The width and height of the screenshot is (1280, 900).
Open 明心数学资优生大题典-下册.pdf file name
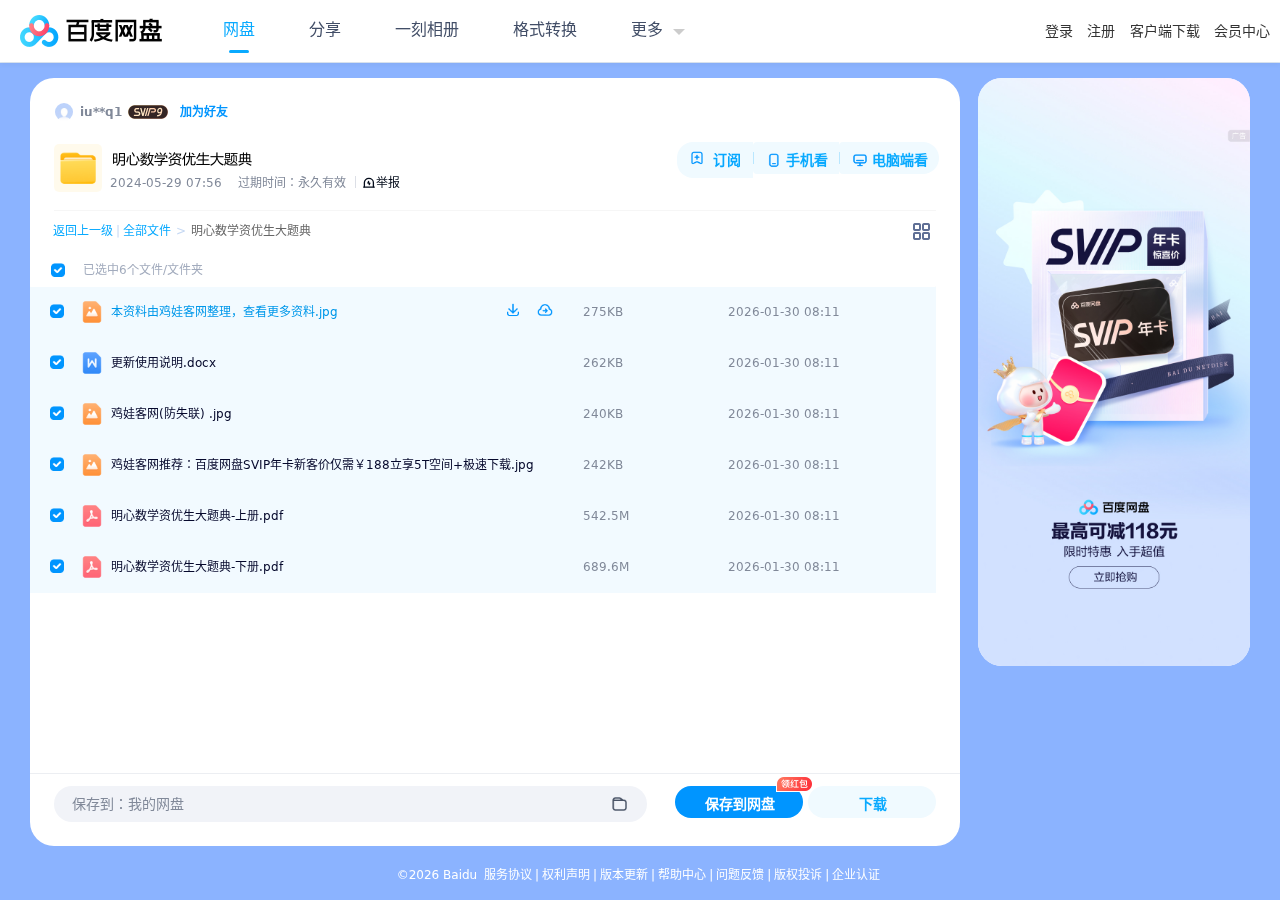tap(197, 567)
